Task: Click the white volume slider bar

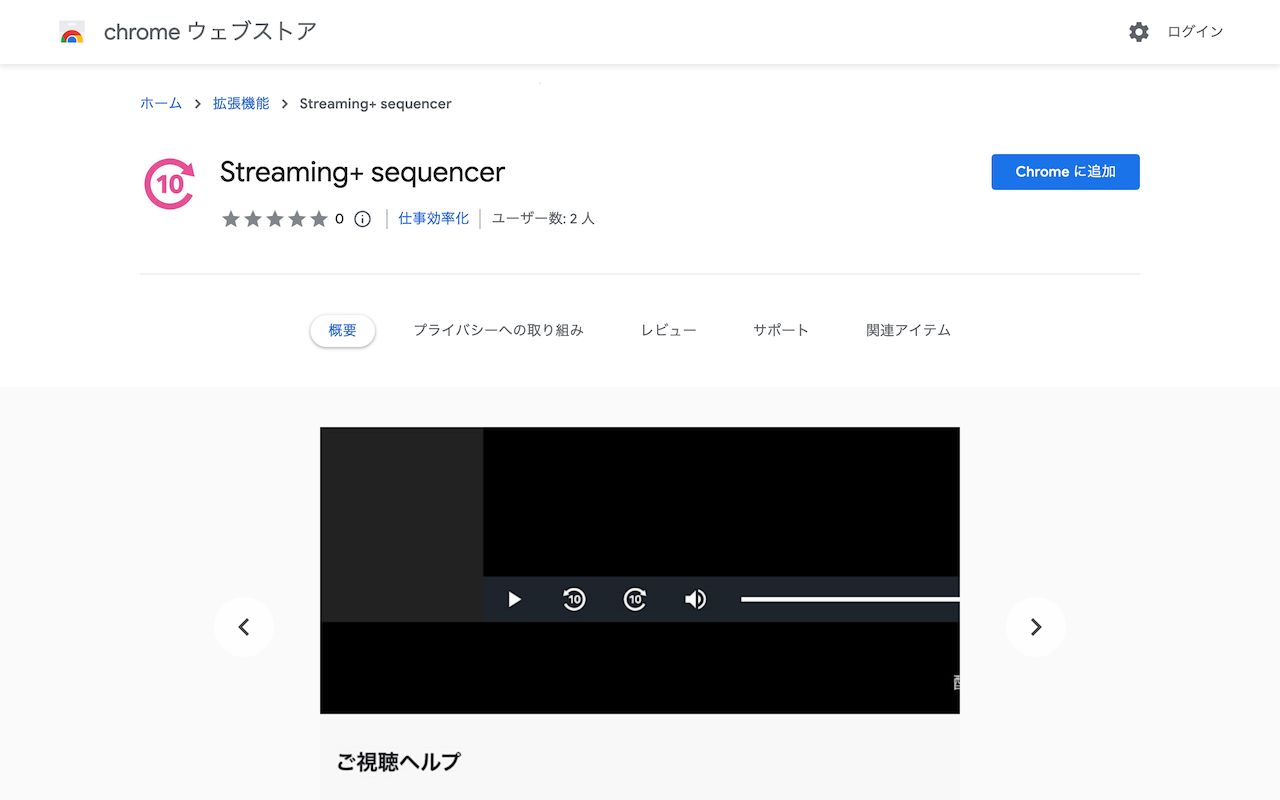Action: point(850,599)
